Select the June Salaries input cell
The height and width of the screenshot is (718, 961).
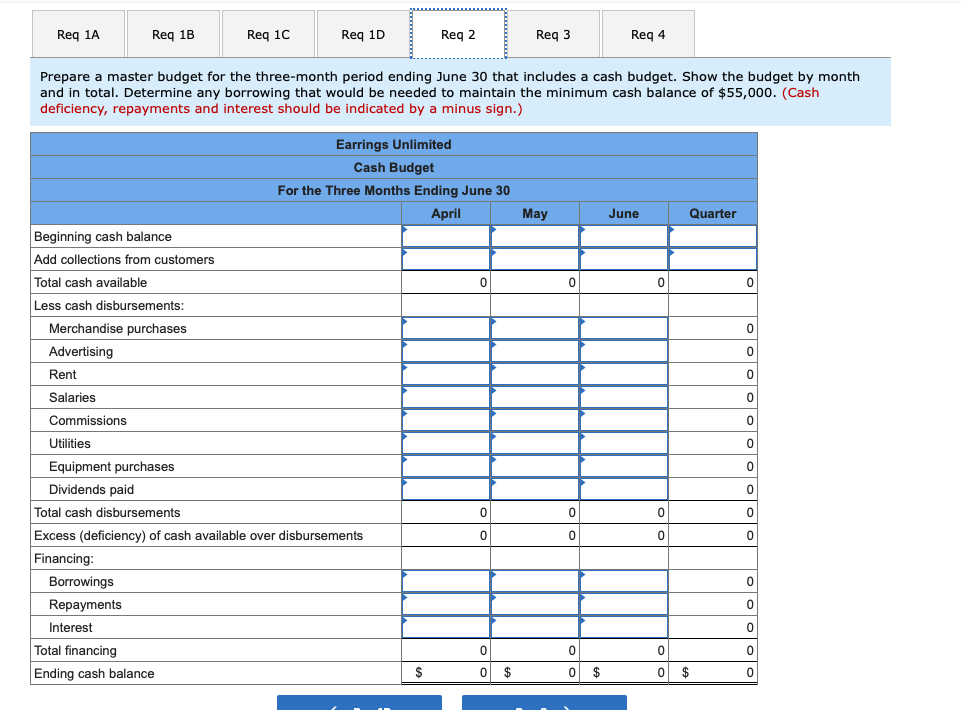pyautogui.click(x=622, y=397)
